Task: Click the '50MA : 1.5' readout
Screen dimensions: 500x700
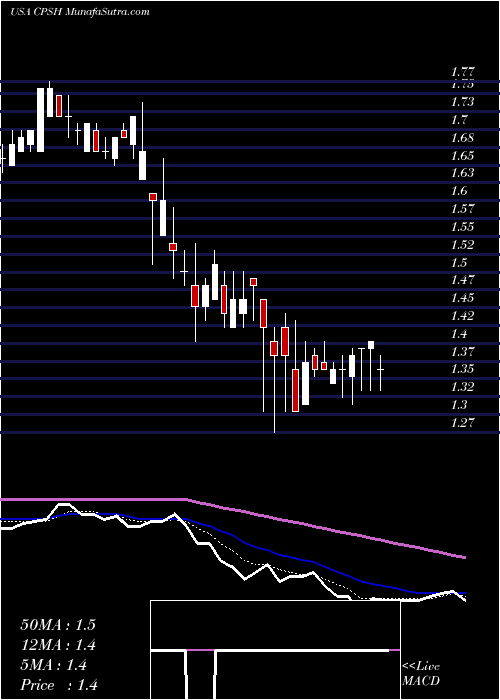Action: point(58,625)
